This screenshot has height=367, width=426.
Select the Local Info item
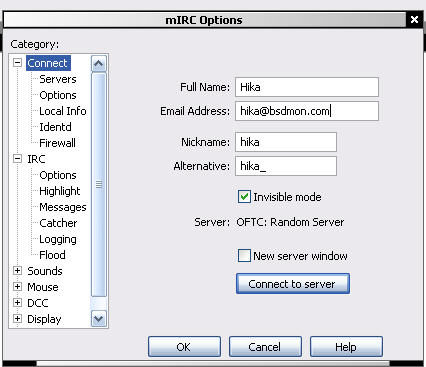coord(63,111)
